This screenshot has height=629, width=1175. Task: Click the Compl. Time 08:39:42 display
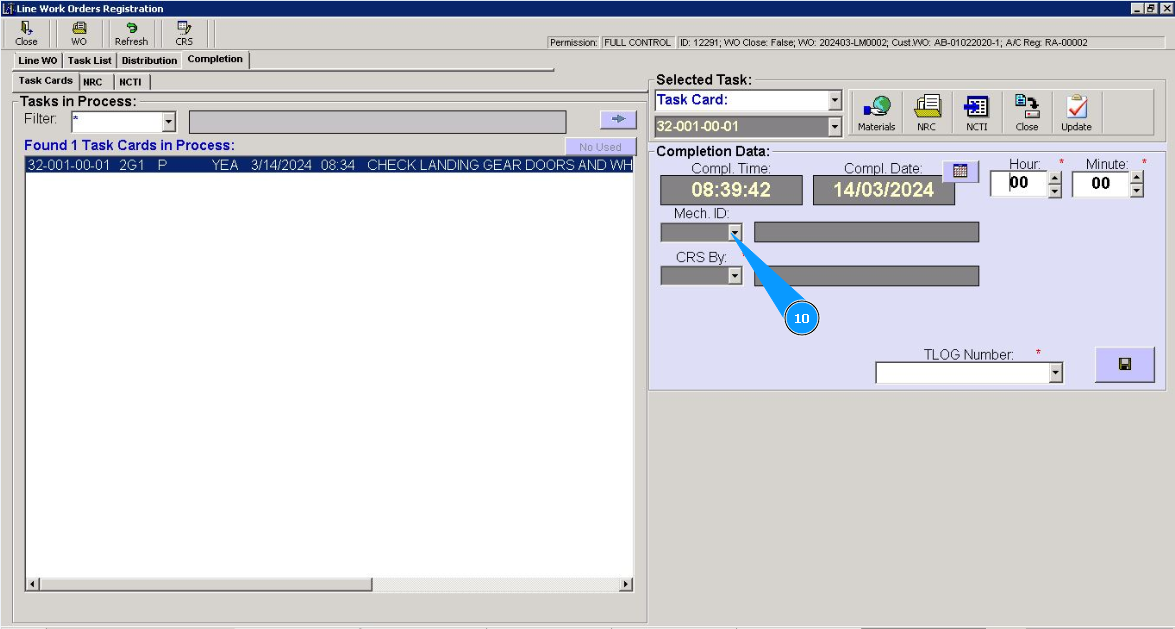[x=731, y=190]
